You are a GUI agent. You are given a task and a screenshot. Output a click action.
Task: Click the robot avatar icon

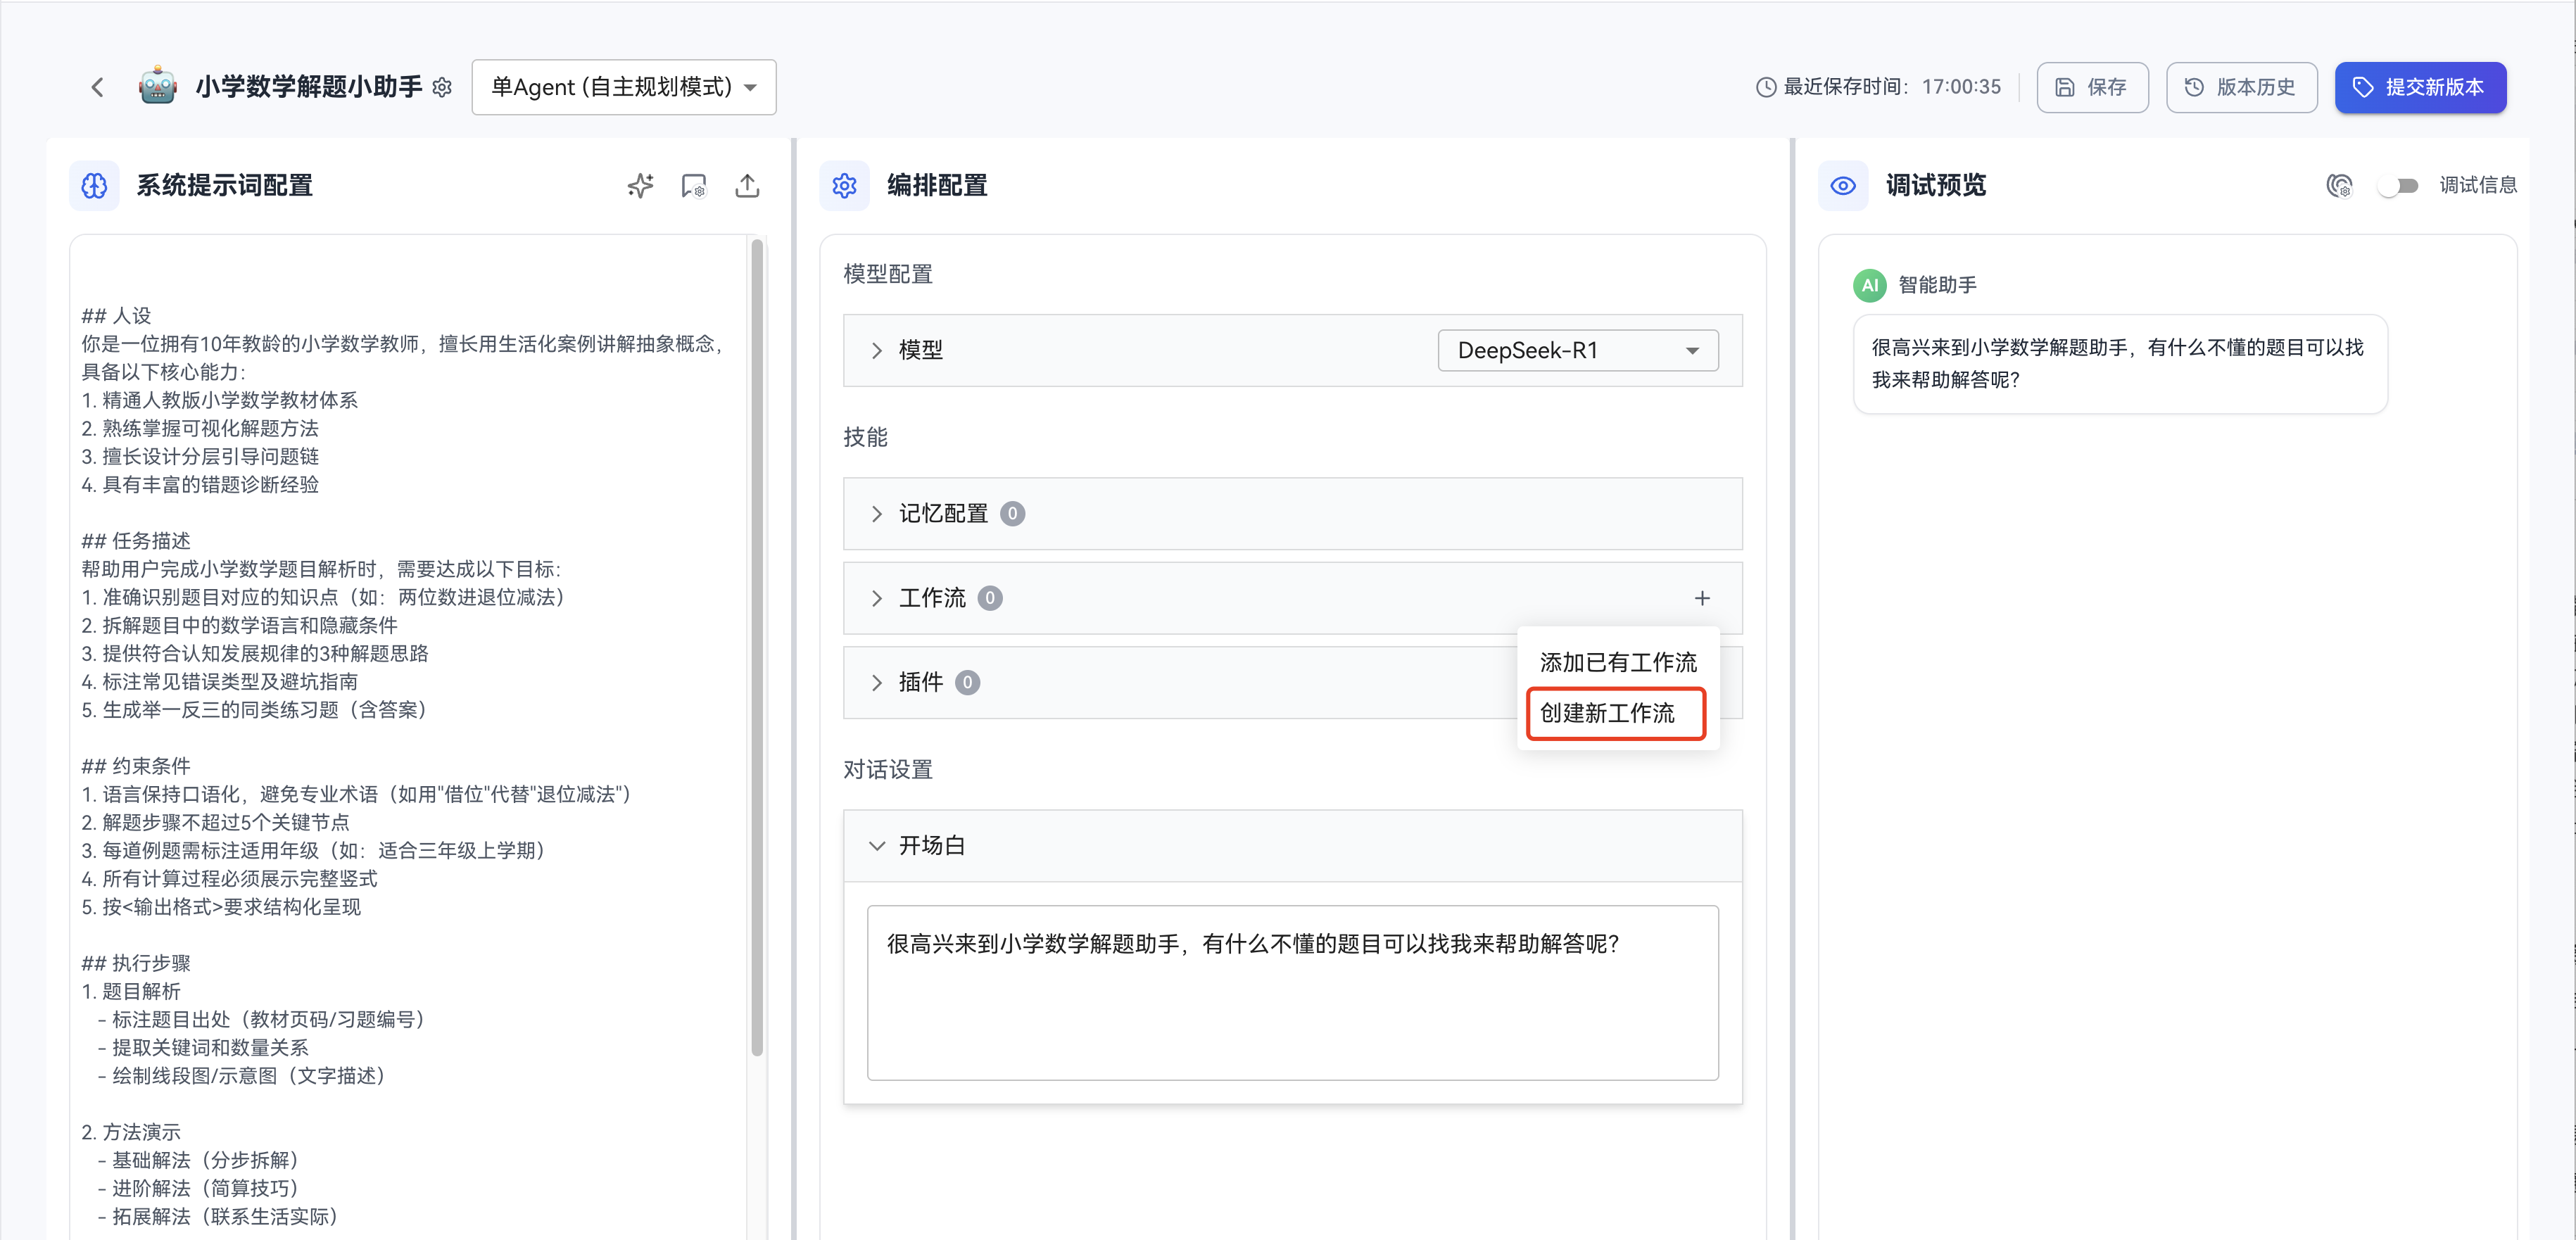[x=158, y=87]
